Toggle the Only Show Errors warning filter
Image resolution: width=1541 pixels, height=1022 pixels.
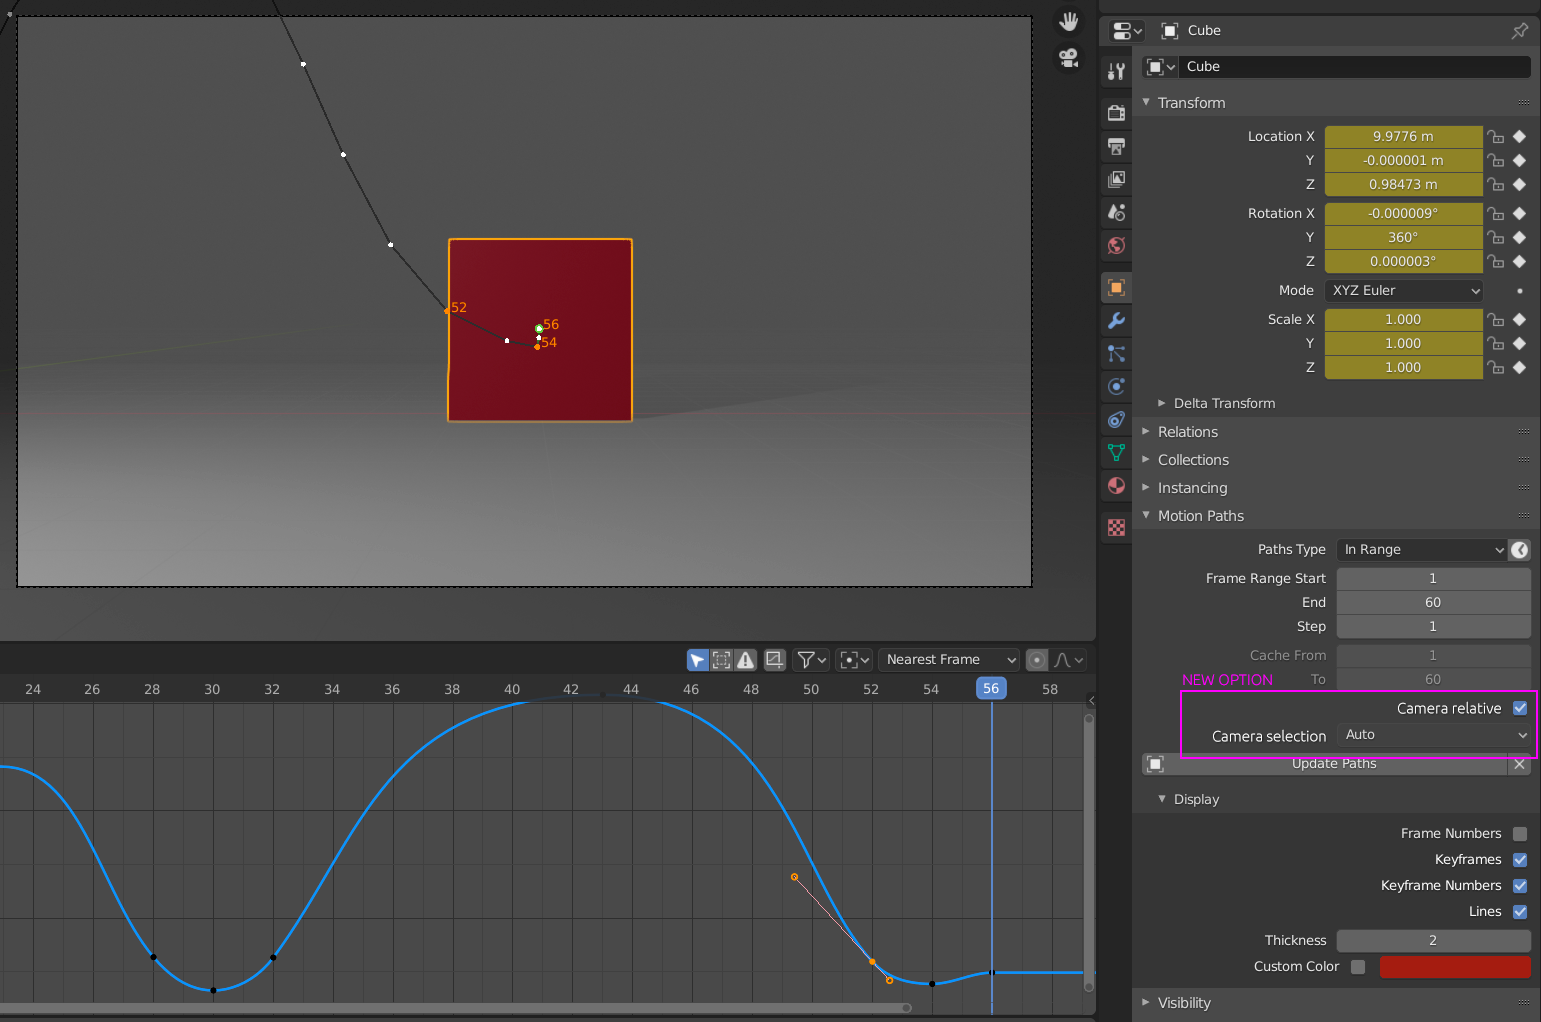745,660
